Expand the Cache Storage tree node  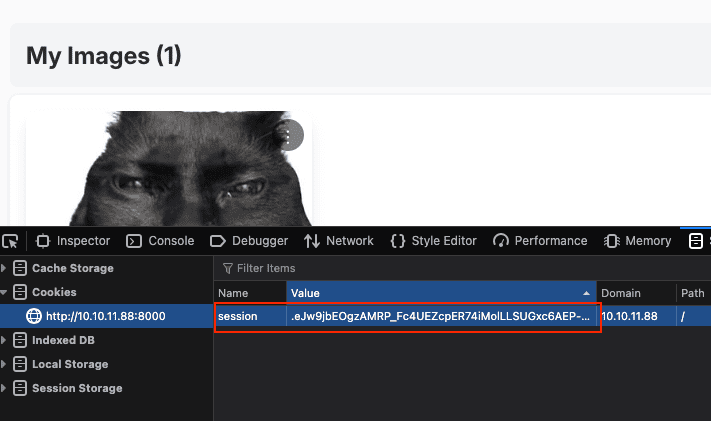click(x=5, y=268)
